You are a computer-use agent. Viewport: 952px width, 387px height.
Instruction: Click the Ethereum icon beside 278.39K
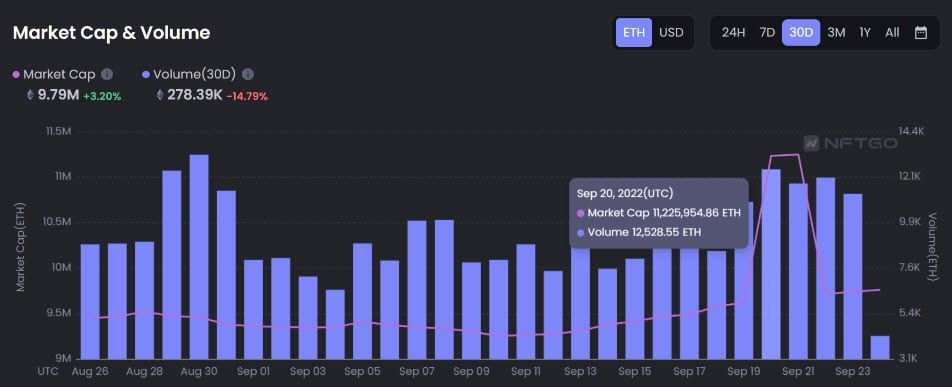160,95
